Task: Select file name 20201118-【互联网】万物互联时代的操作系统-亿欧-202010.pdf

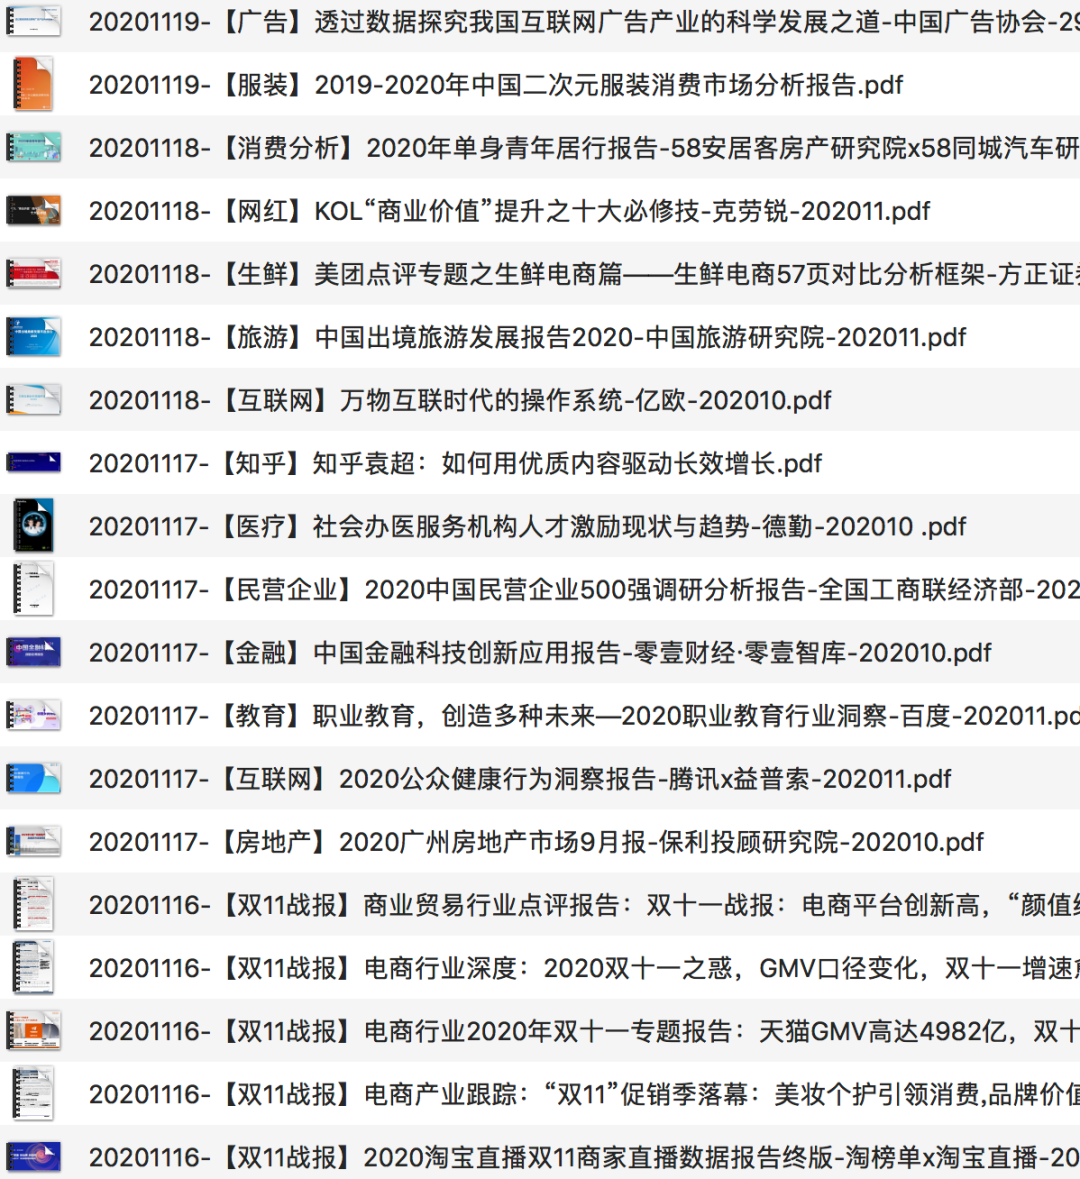Action: [460, 400]
